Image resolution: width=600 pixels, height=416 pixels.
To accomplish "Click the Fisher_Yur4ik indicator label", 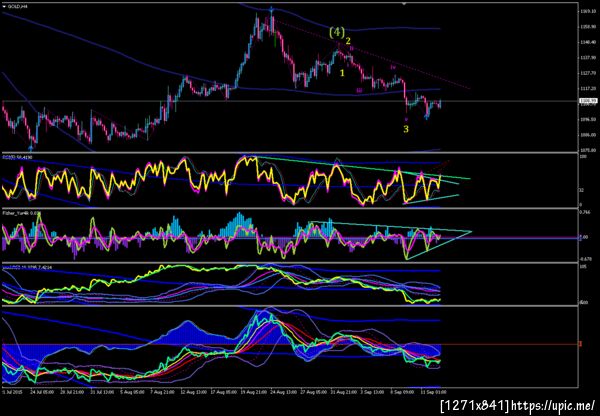I will click(21, 212).
